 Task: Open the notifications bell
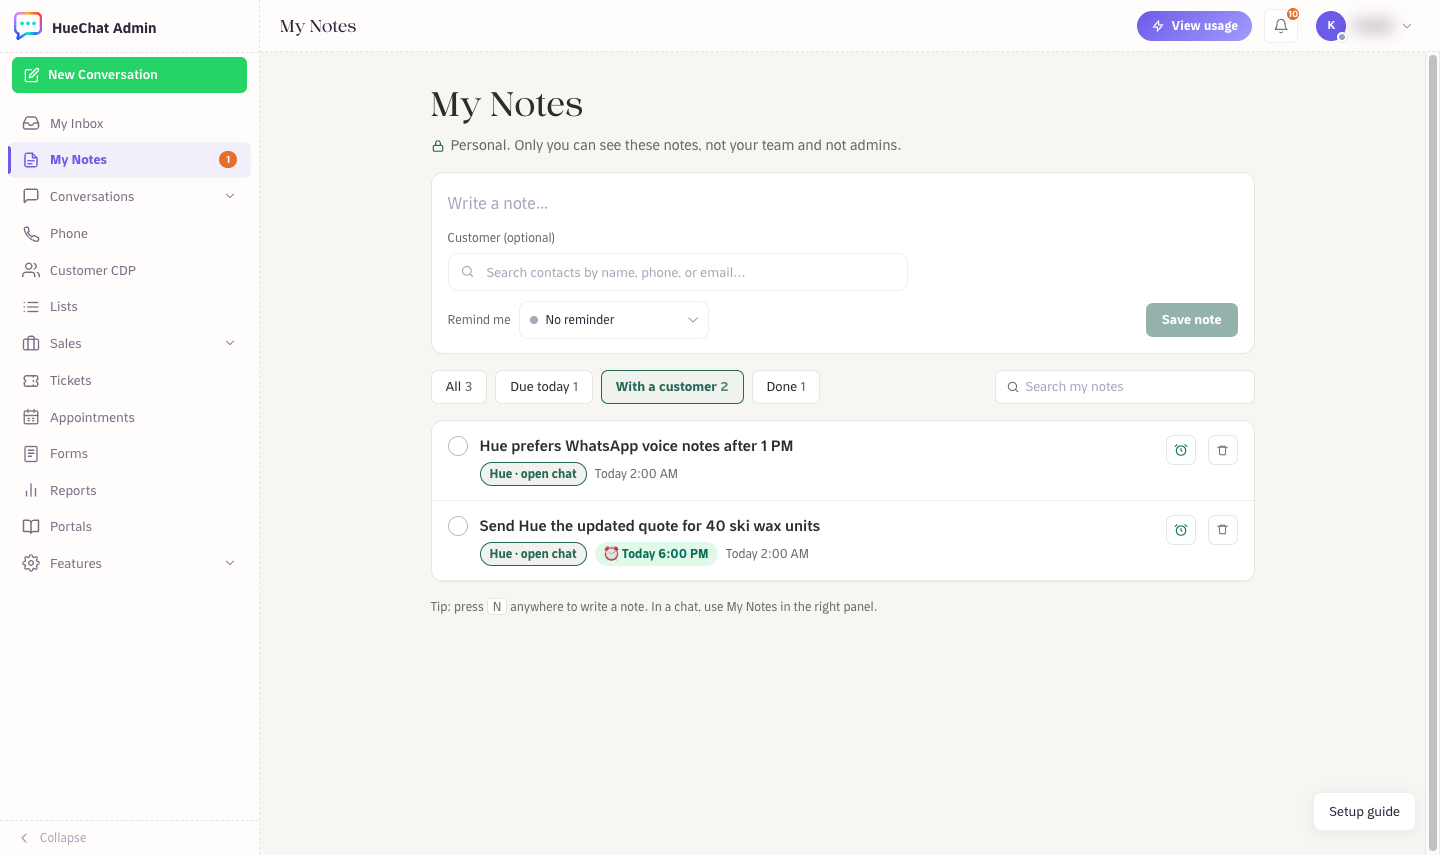coord(1281,26)
